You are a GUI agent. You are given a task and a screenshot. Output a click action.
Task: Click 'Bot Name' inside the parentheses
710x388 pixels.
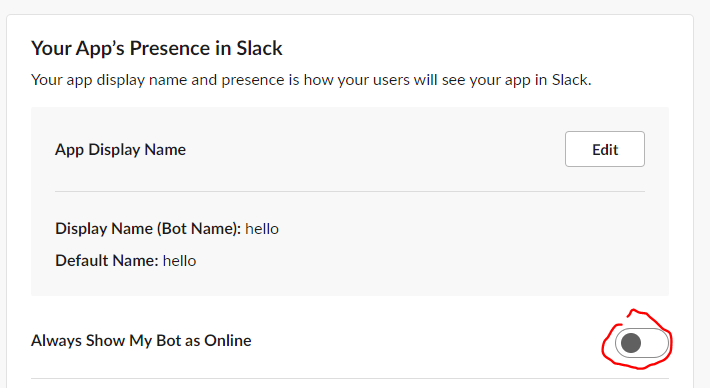click(198, 229)
